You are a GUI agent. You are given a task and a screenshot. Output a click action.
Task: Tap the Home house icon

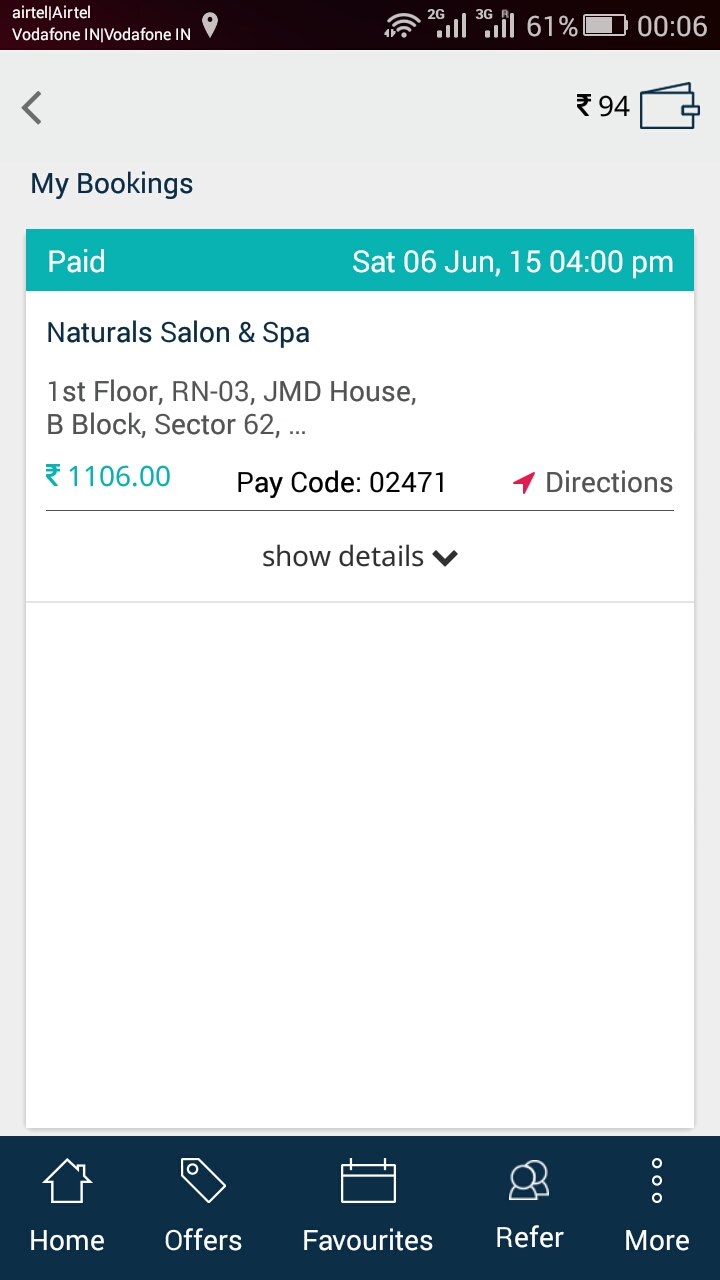click(x=67, y=1181)
